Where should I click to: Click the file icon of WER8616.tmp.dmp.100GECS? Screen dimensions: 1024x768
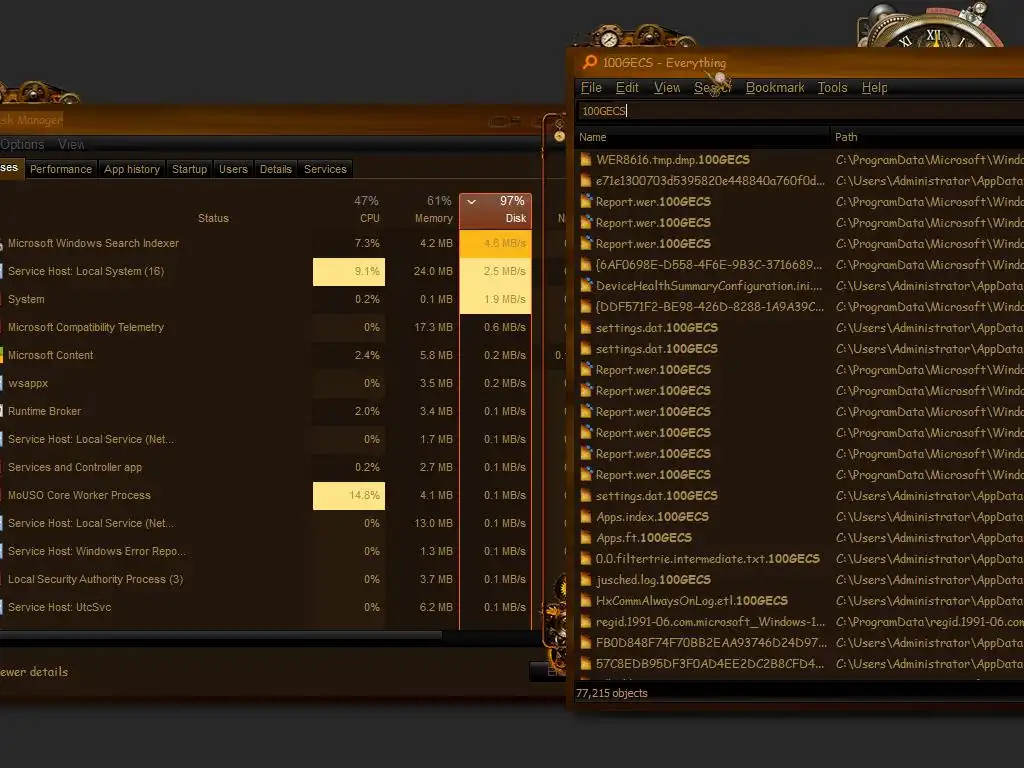tap(586, 160)
